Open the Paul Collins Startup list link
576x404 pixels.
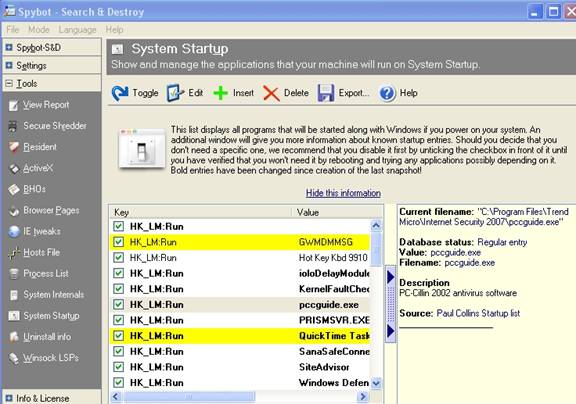click(478, 313)
